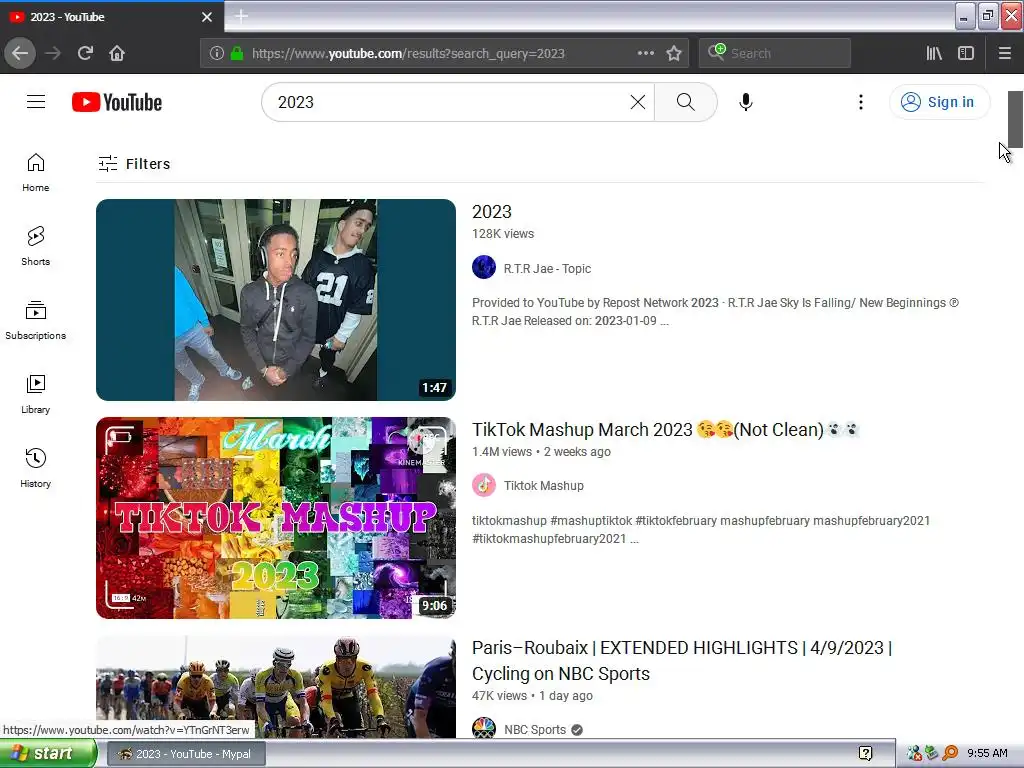Image resolution: width=1024 pixels, height=768 pixels.
Task: Open NBC Sports channel name link
Action: pos(535,729)
